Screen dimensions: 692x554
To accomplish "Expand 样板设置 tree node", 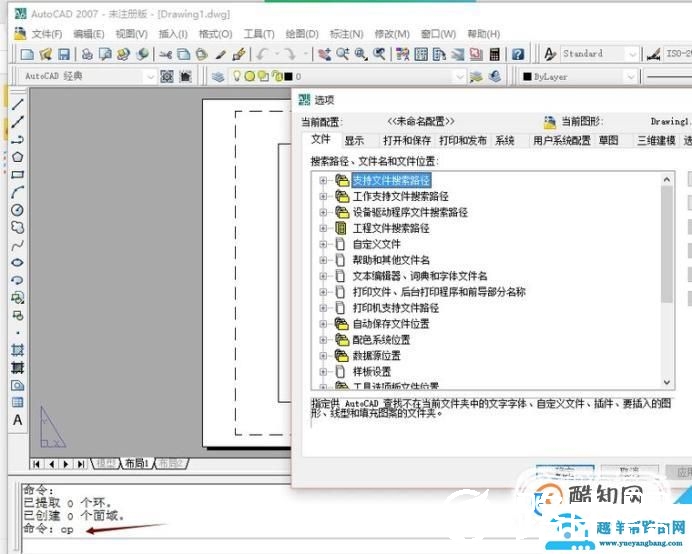I will (323, 372).
